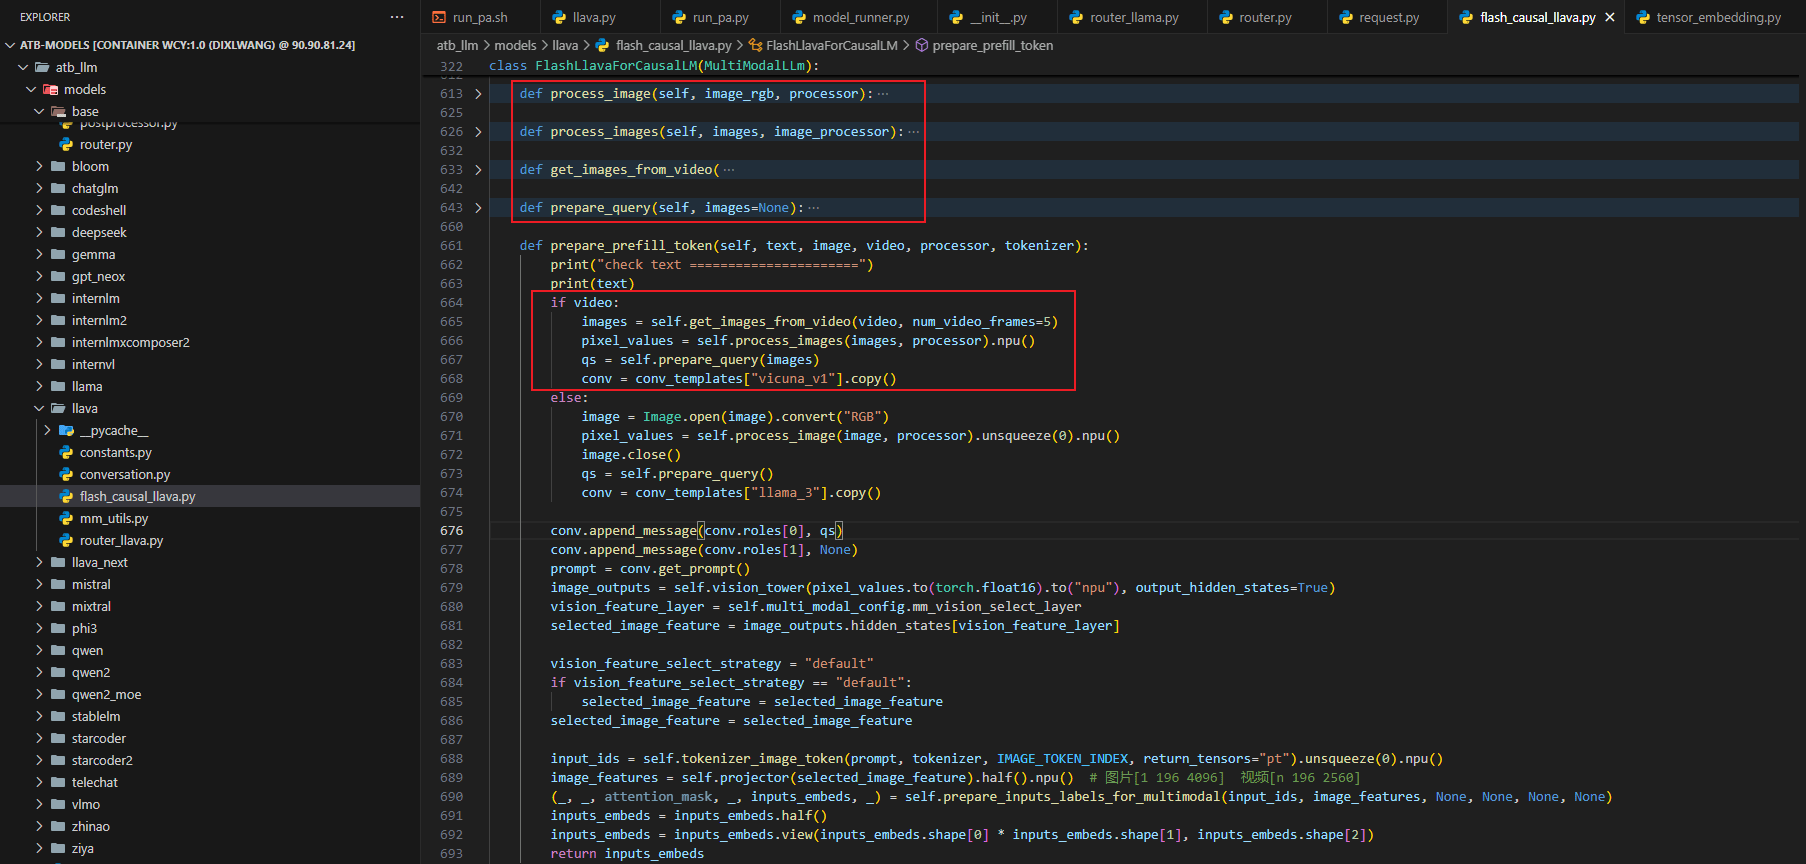Image resolution: width=1806 pixels, height=864 pixels.
Task: Expand the codeshell folder
Action: [39, 210]
